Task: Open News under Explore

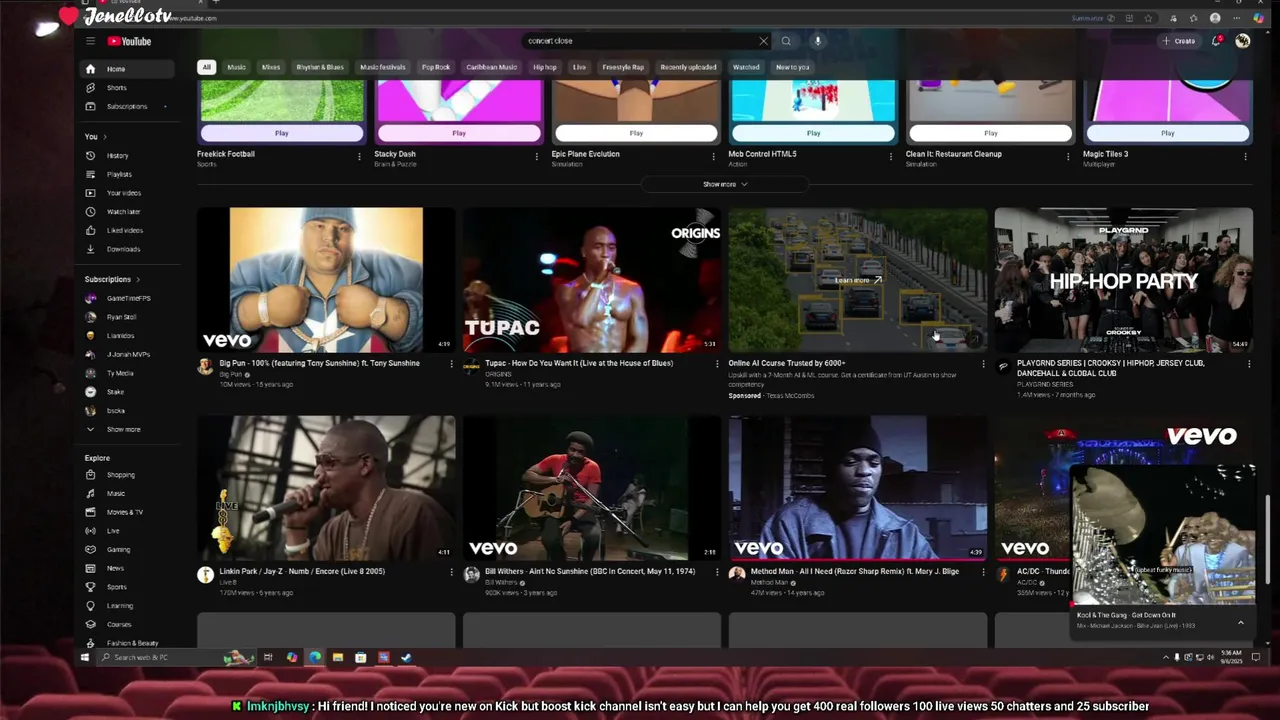Action: tap(115, 568)
